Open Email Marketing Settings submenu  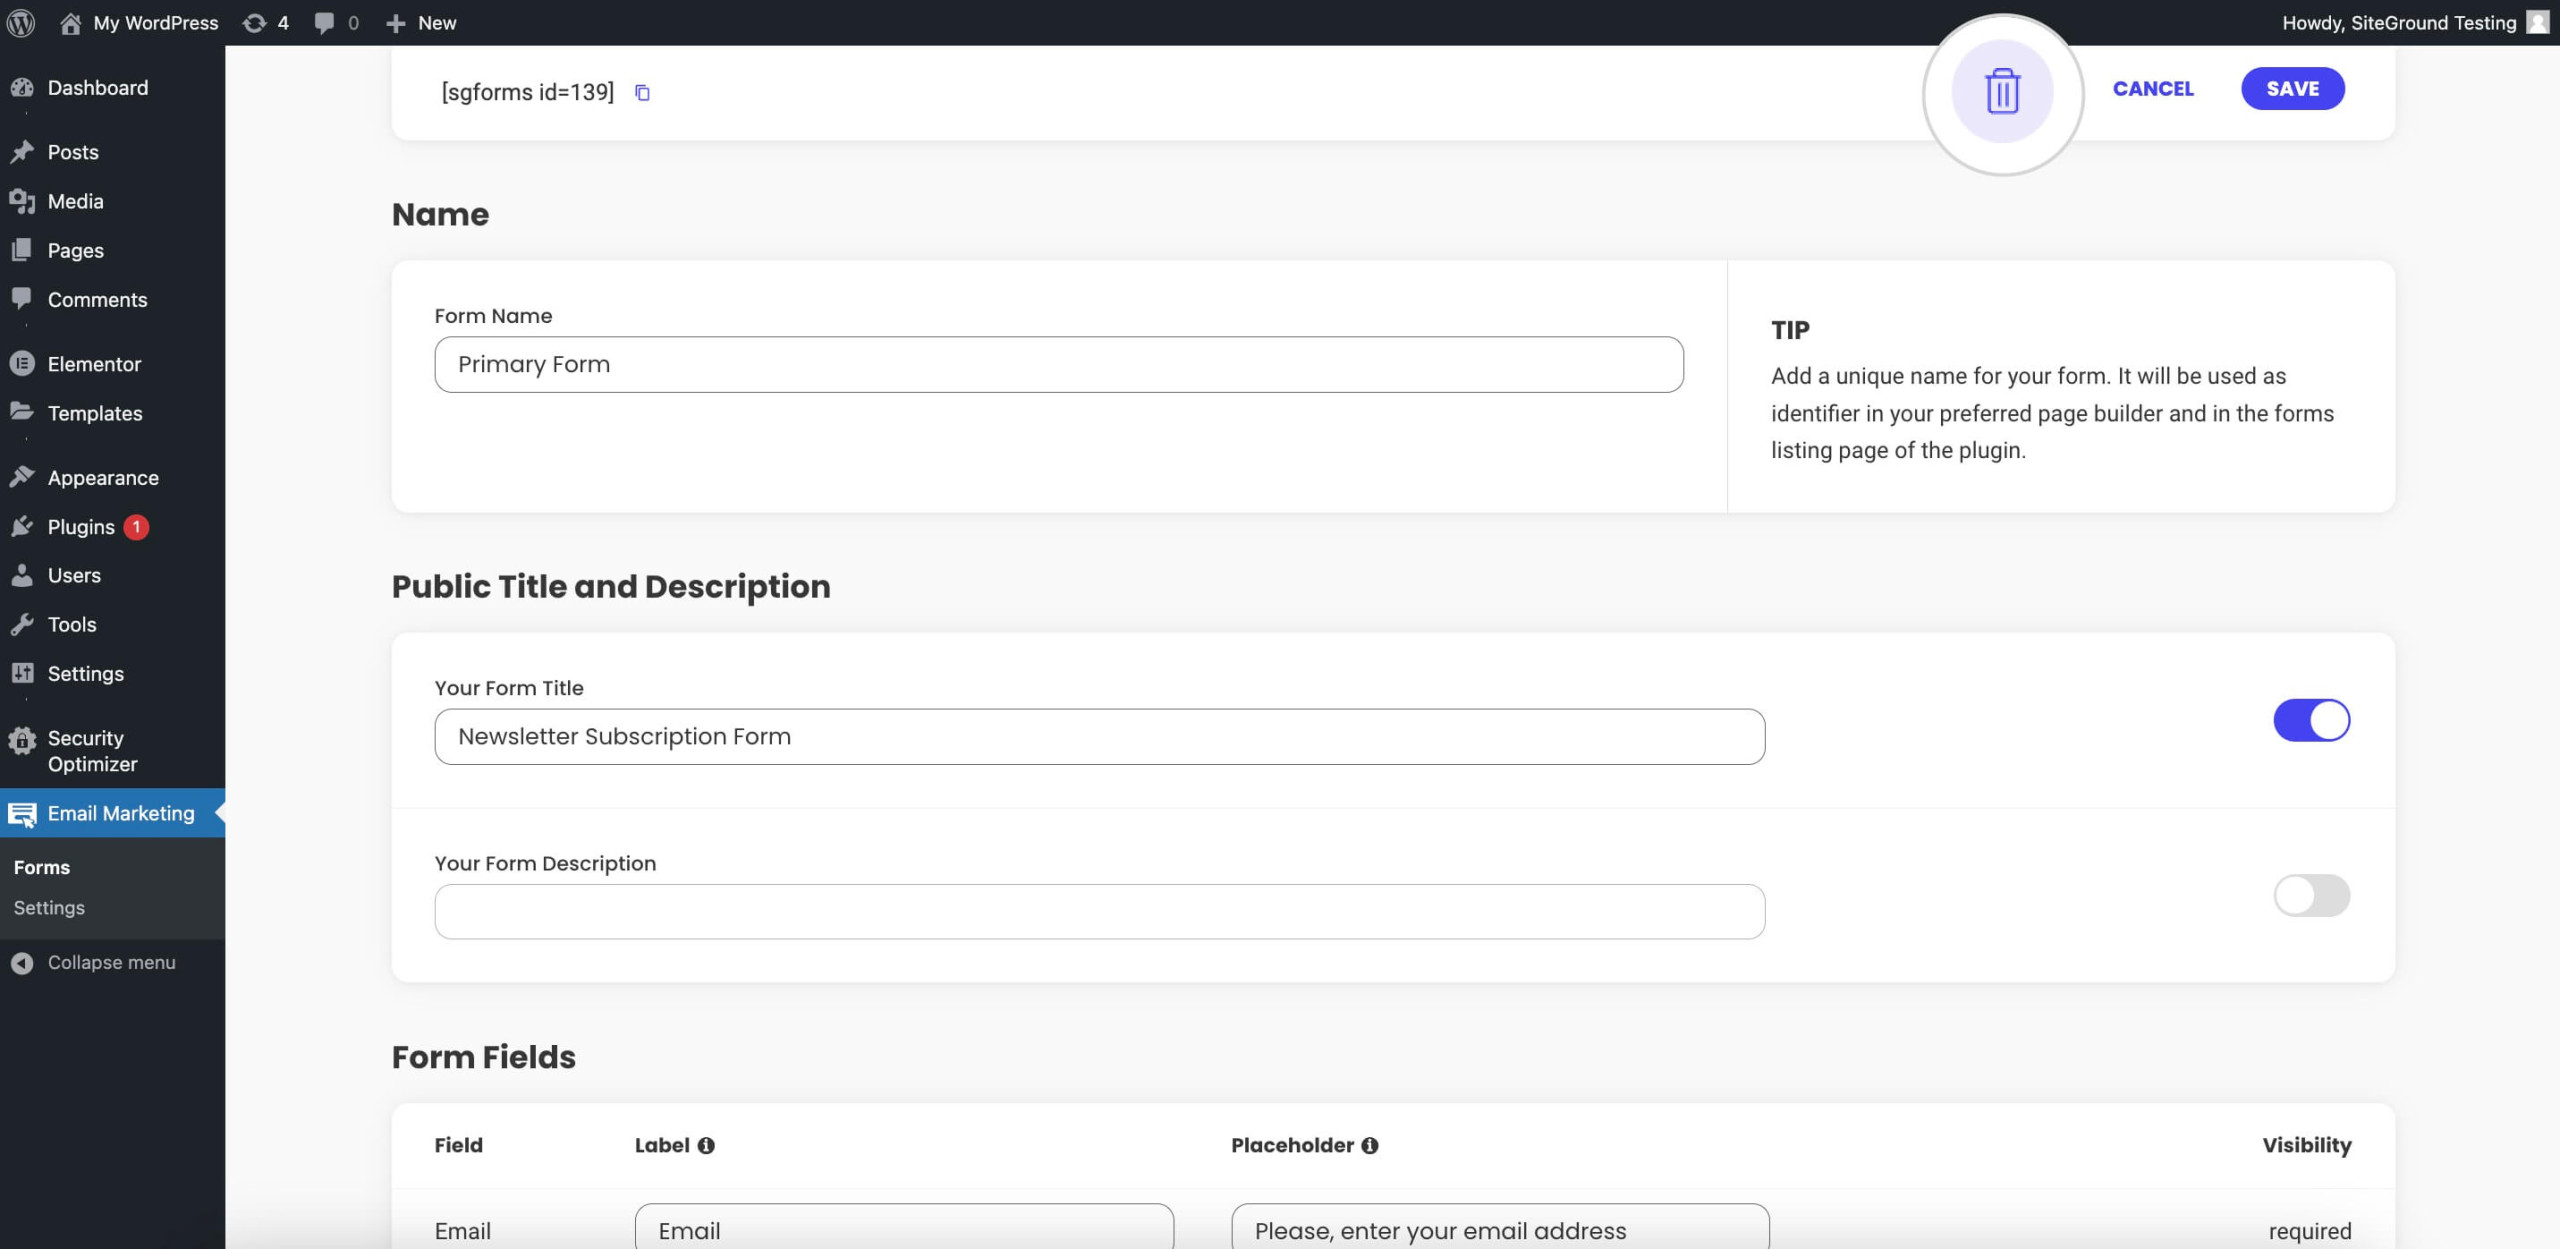pyautogui.click(x=49, y=907)
